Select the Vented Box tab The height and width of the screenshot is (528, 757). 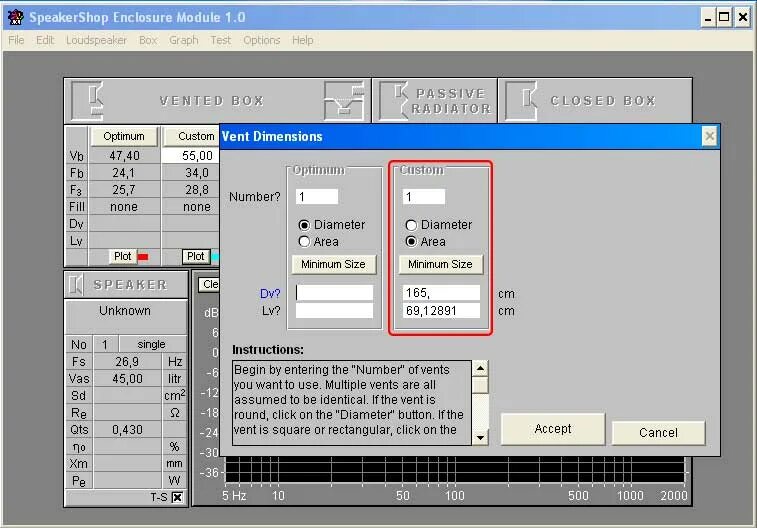(x=217, y=101)
